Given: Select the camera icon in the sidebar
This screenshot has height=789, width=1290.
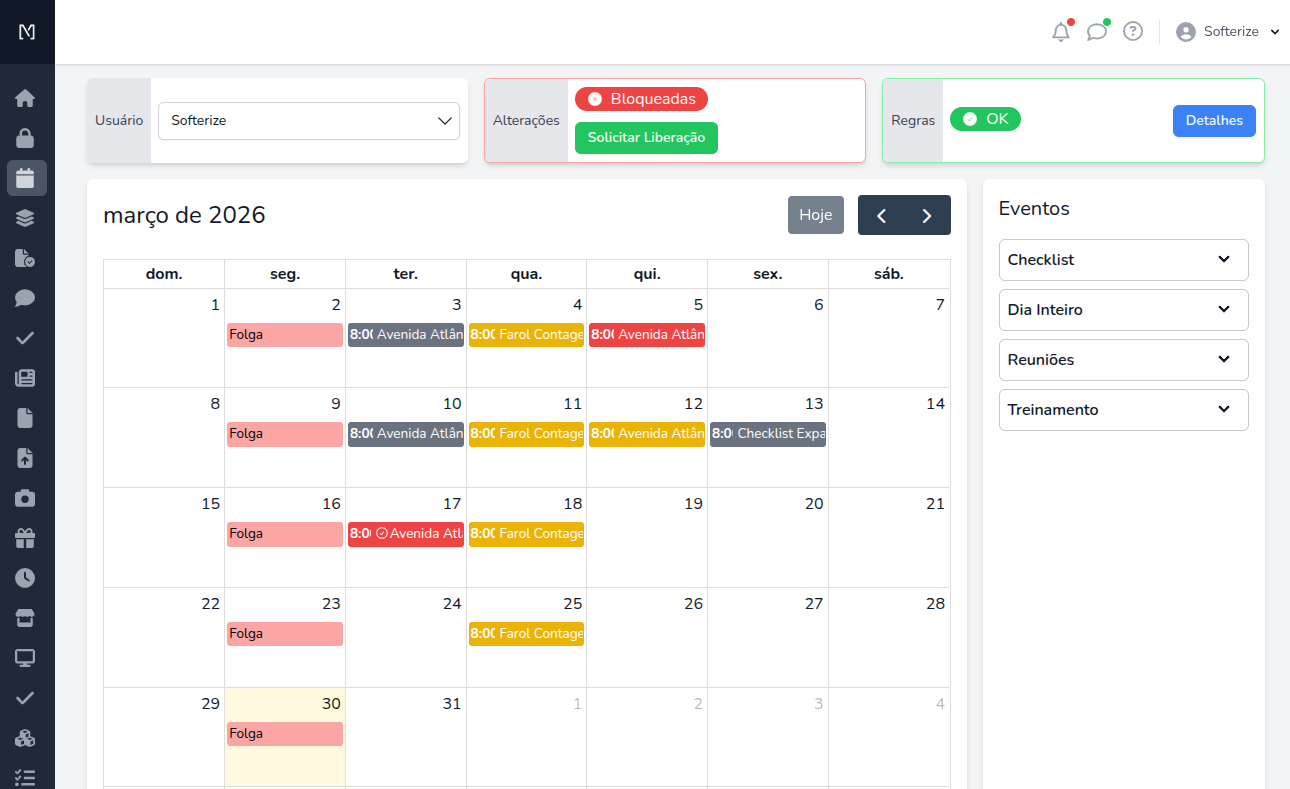Looking at the screenshot, I should [26, 498].
